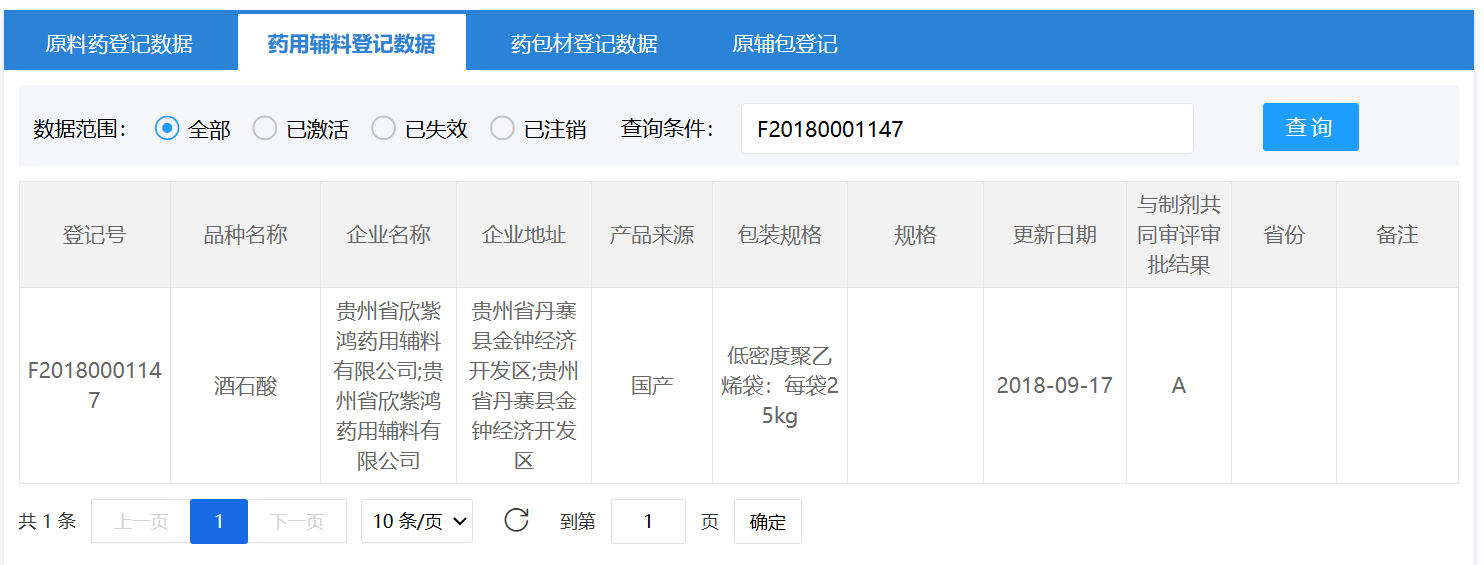
Task: Click the 登记号 column header
Action: click(x=95, y=235)
